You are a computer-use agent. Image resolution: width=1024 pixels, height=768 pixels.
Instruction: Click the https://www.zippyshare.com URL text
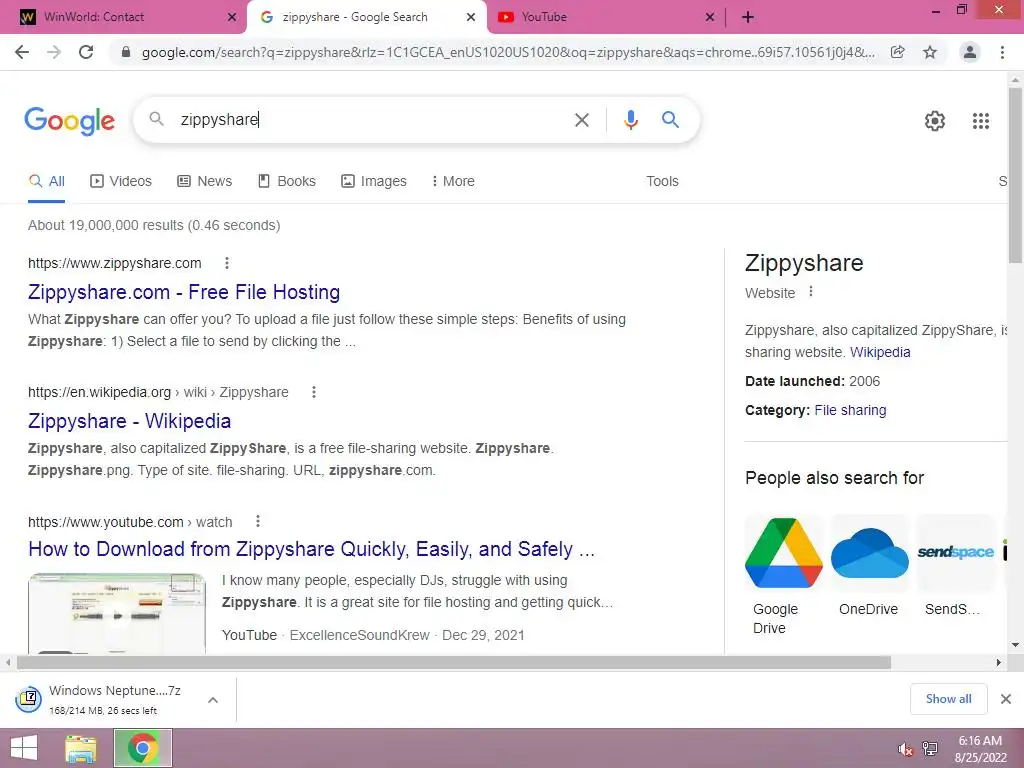(x=114, y=263)
